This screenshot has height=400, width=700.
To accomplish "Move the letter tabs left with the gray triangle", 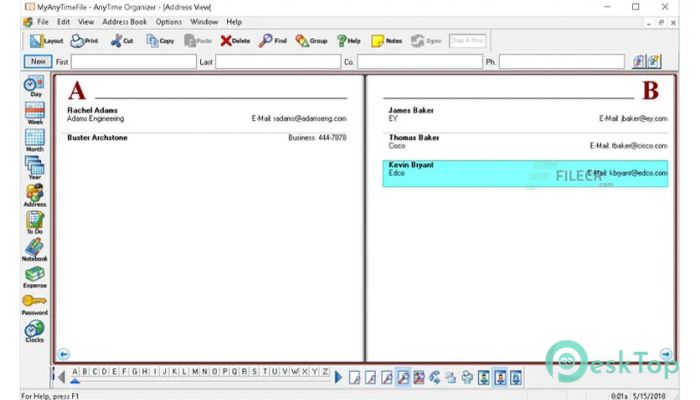I will point(62,377).
